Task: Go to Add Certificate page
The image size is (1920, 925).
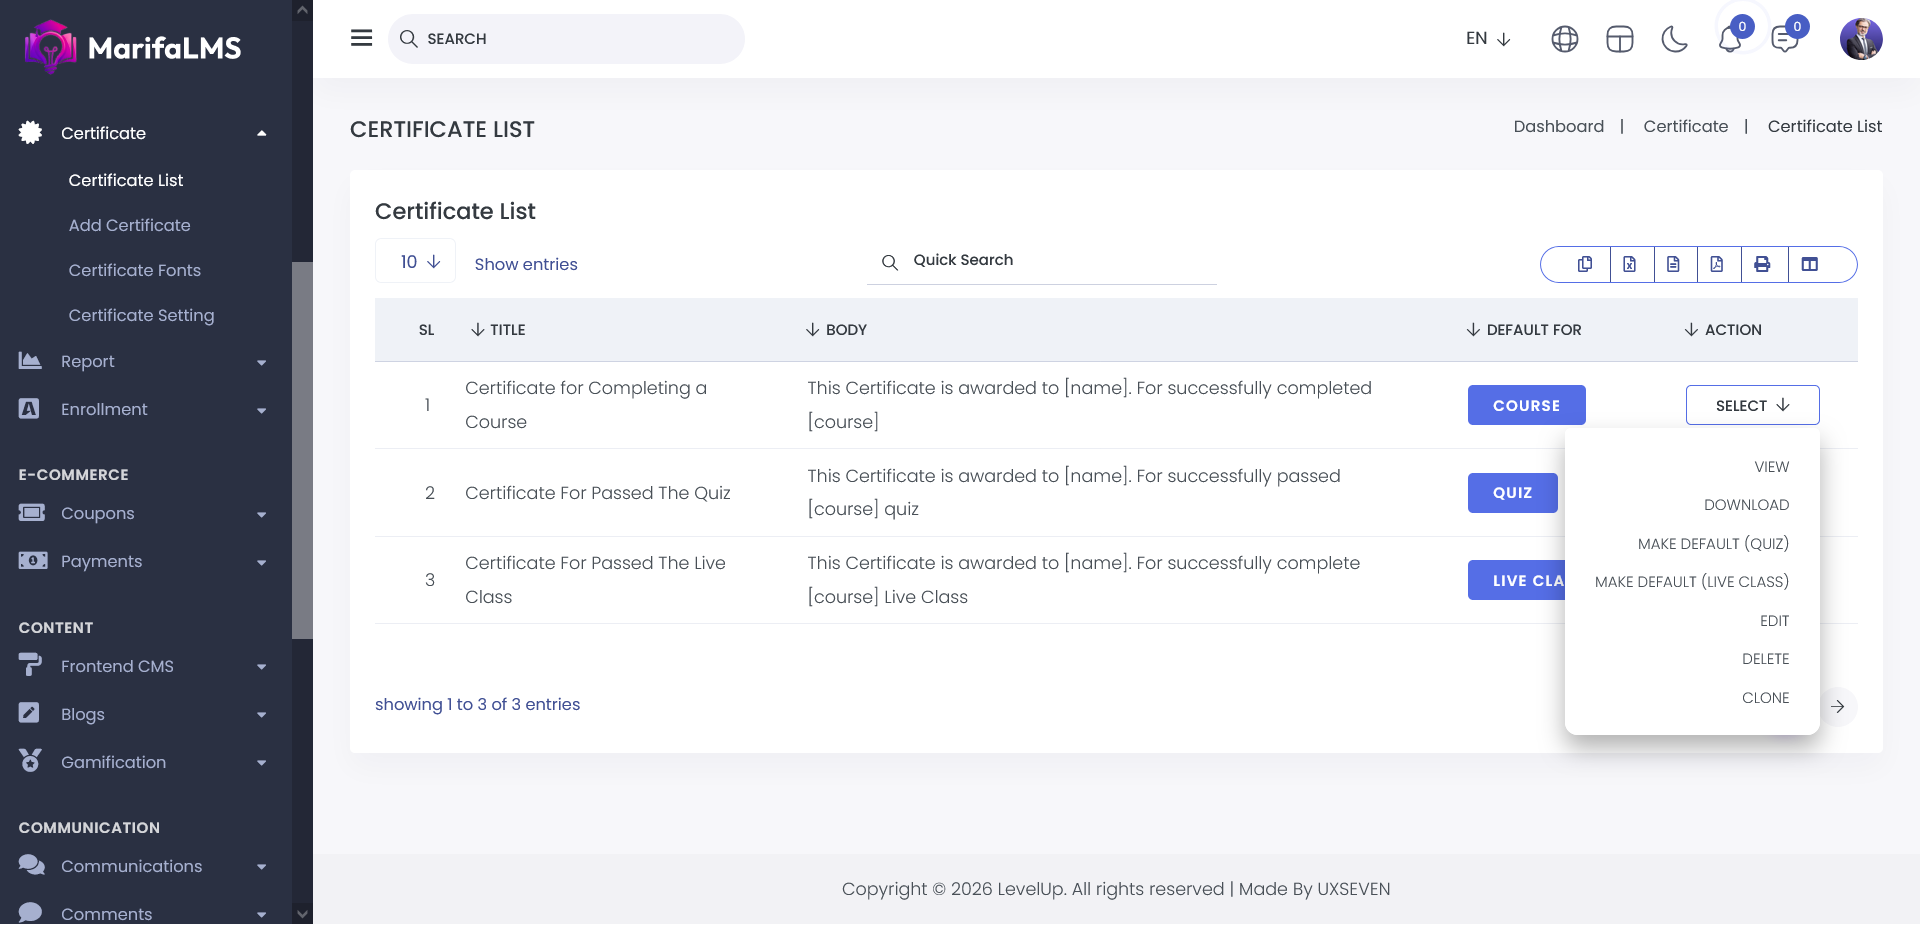Action: pos(129,225)
